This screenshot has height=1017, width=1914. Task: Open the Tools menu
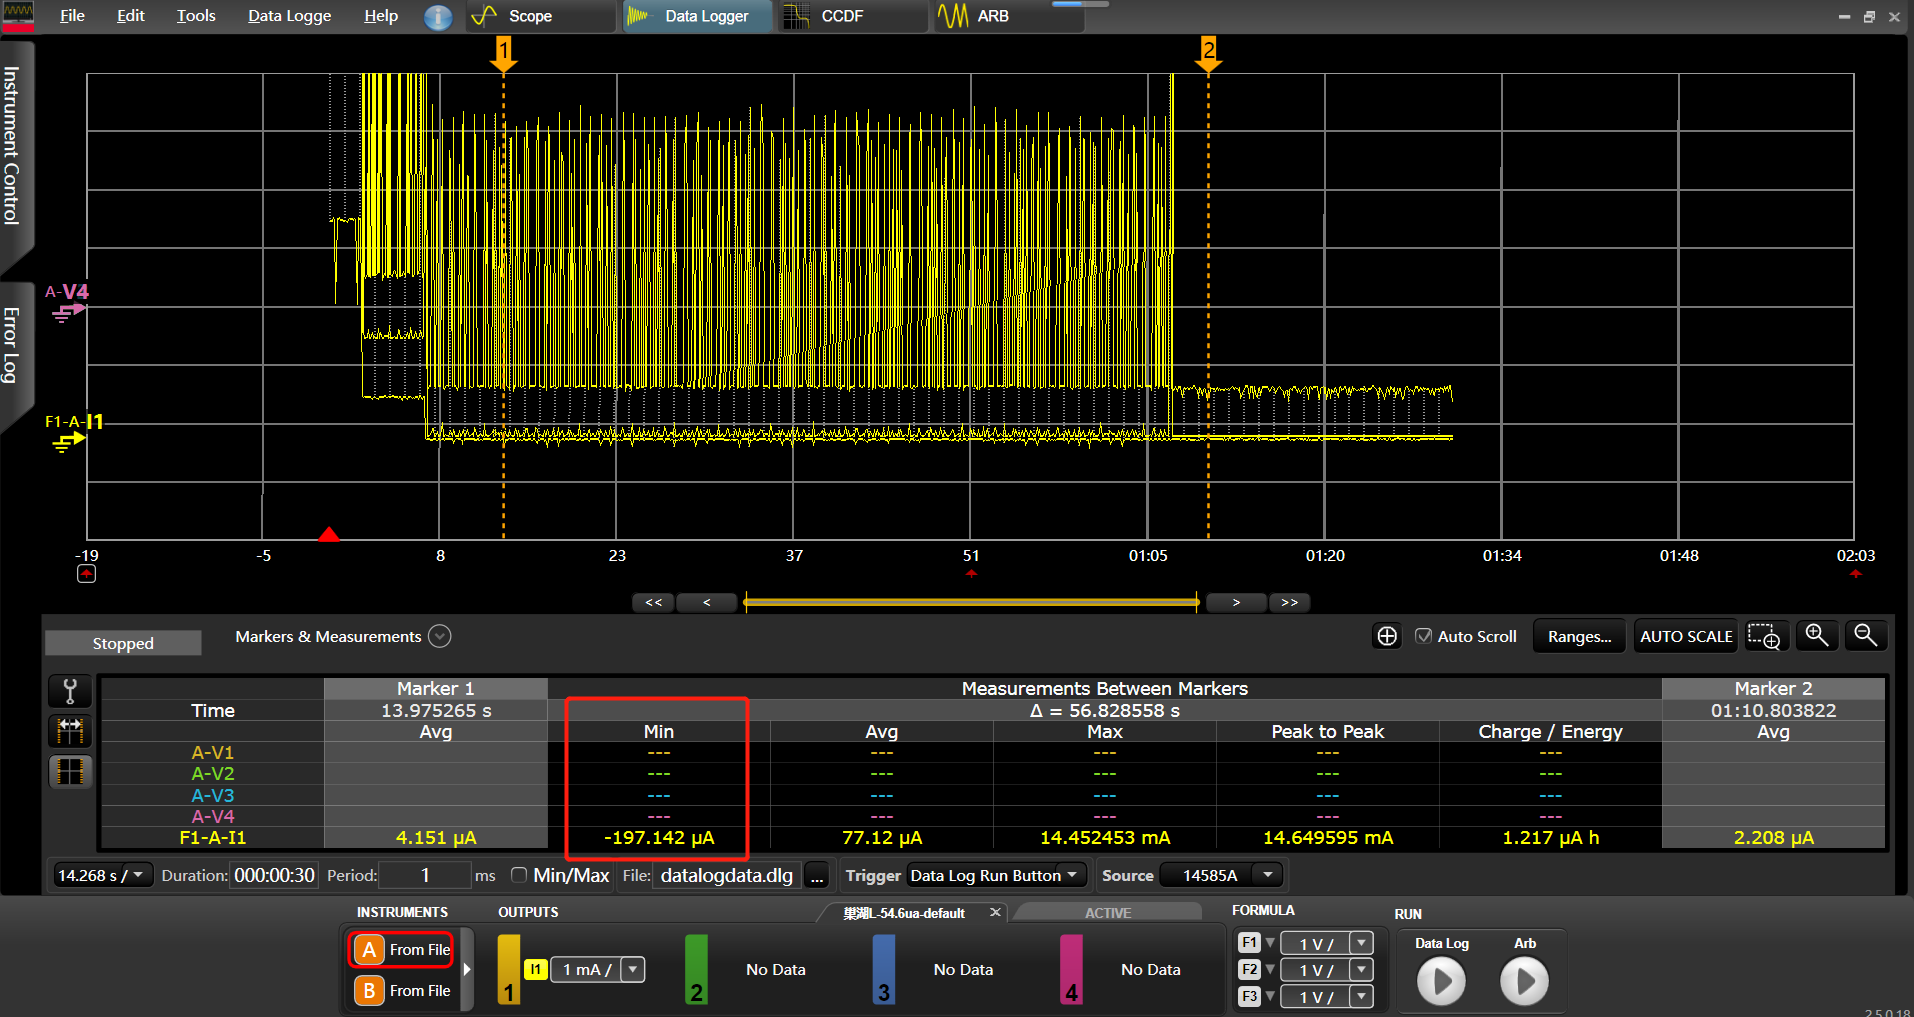click(196, 16)
